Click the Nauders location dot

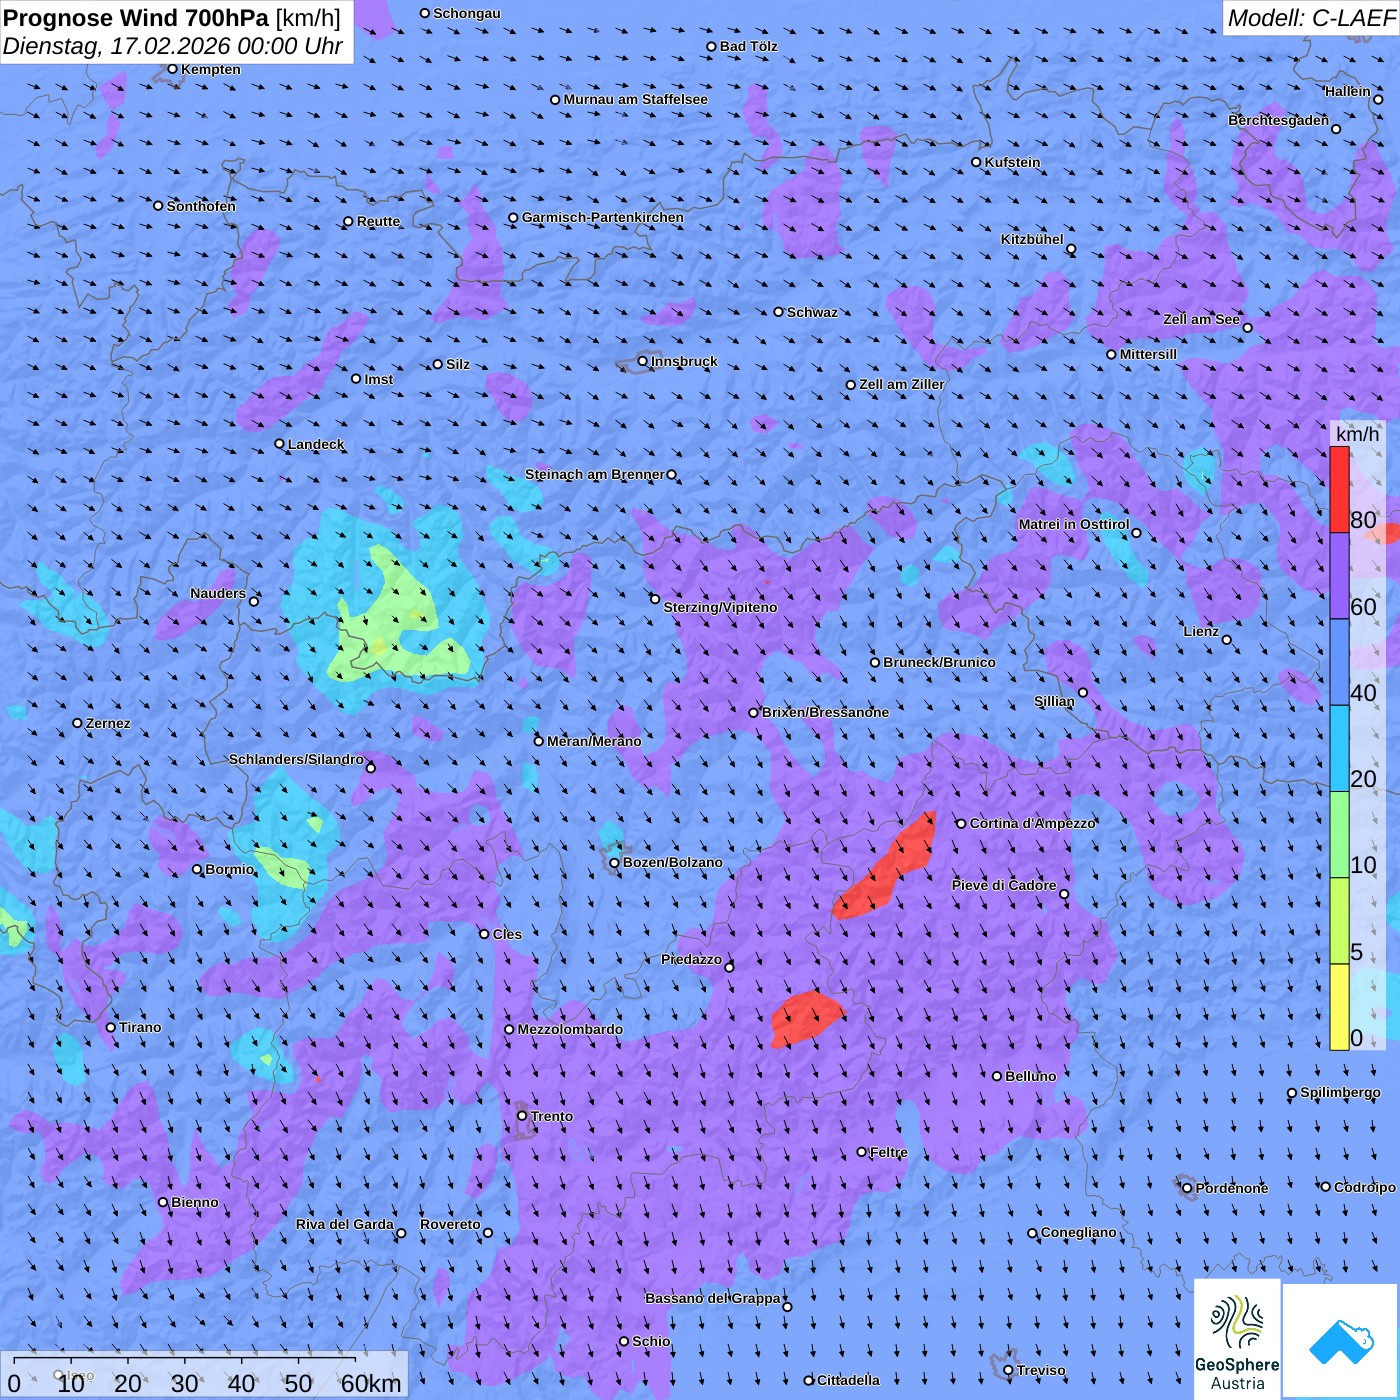point(254,601)
